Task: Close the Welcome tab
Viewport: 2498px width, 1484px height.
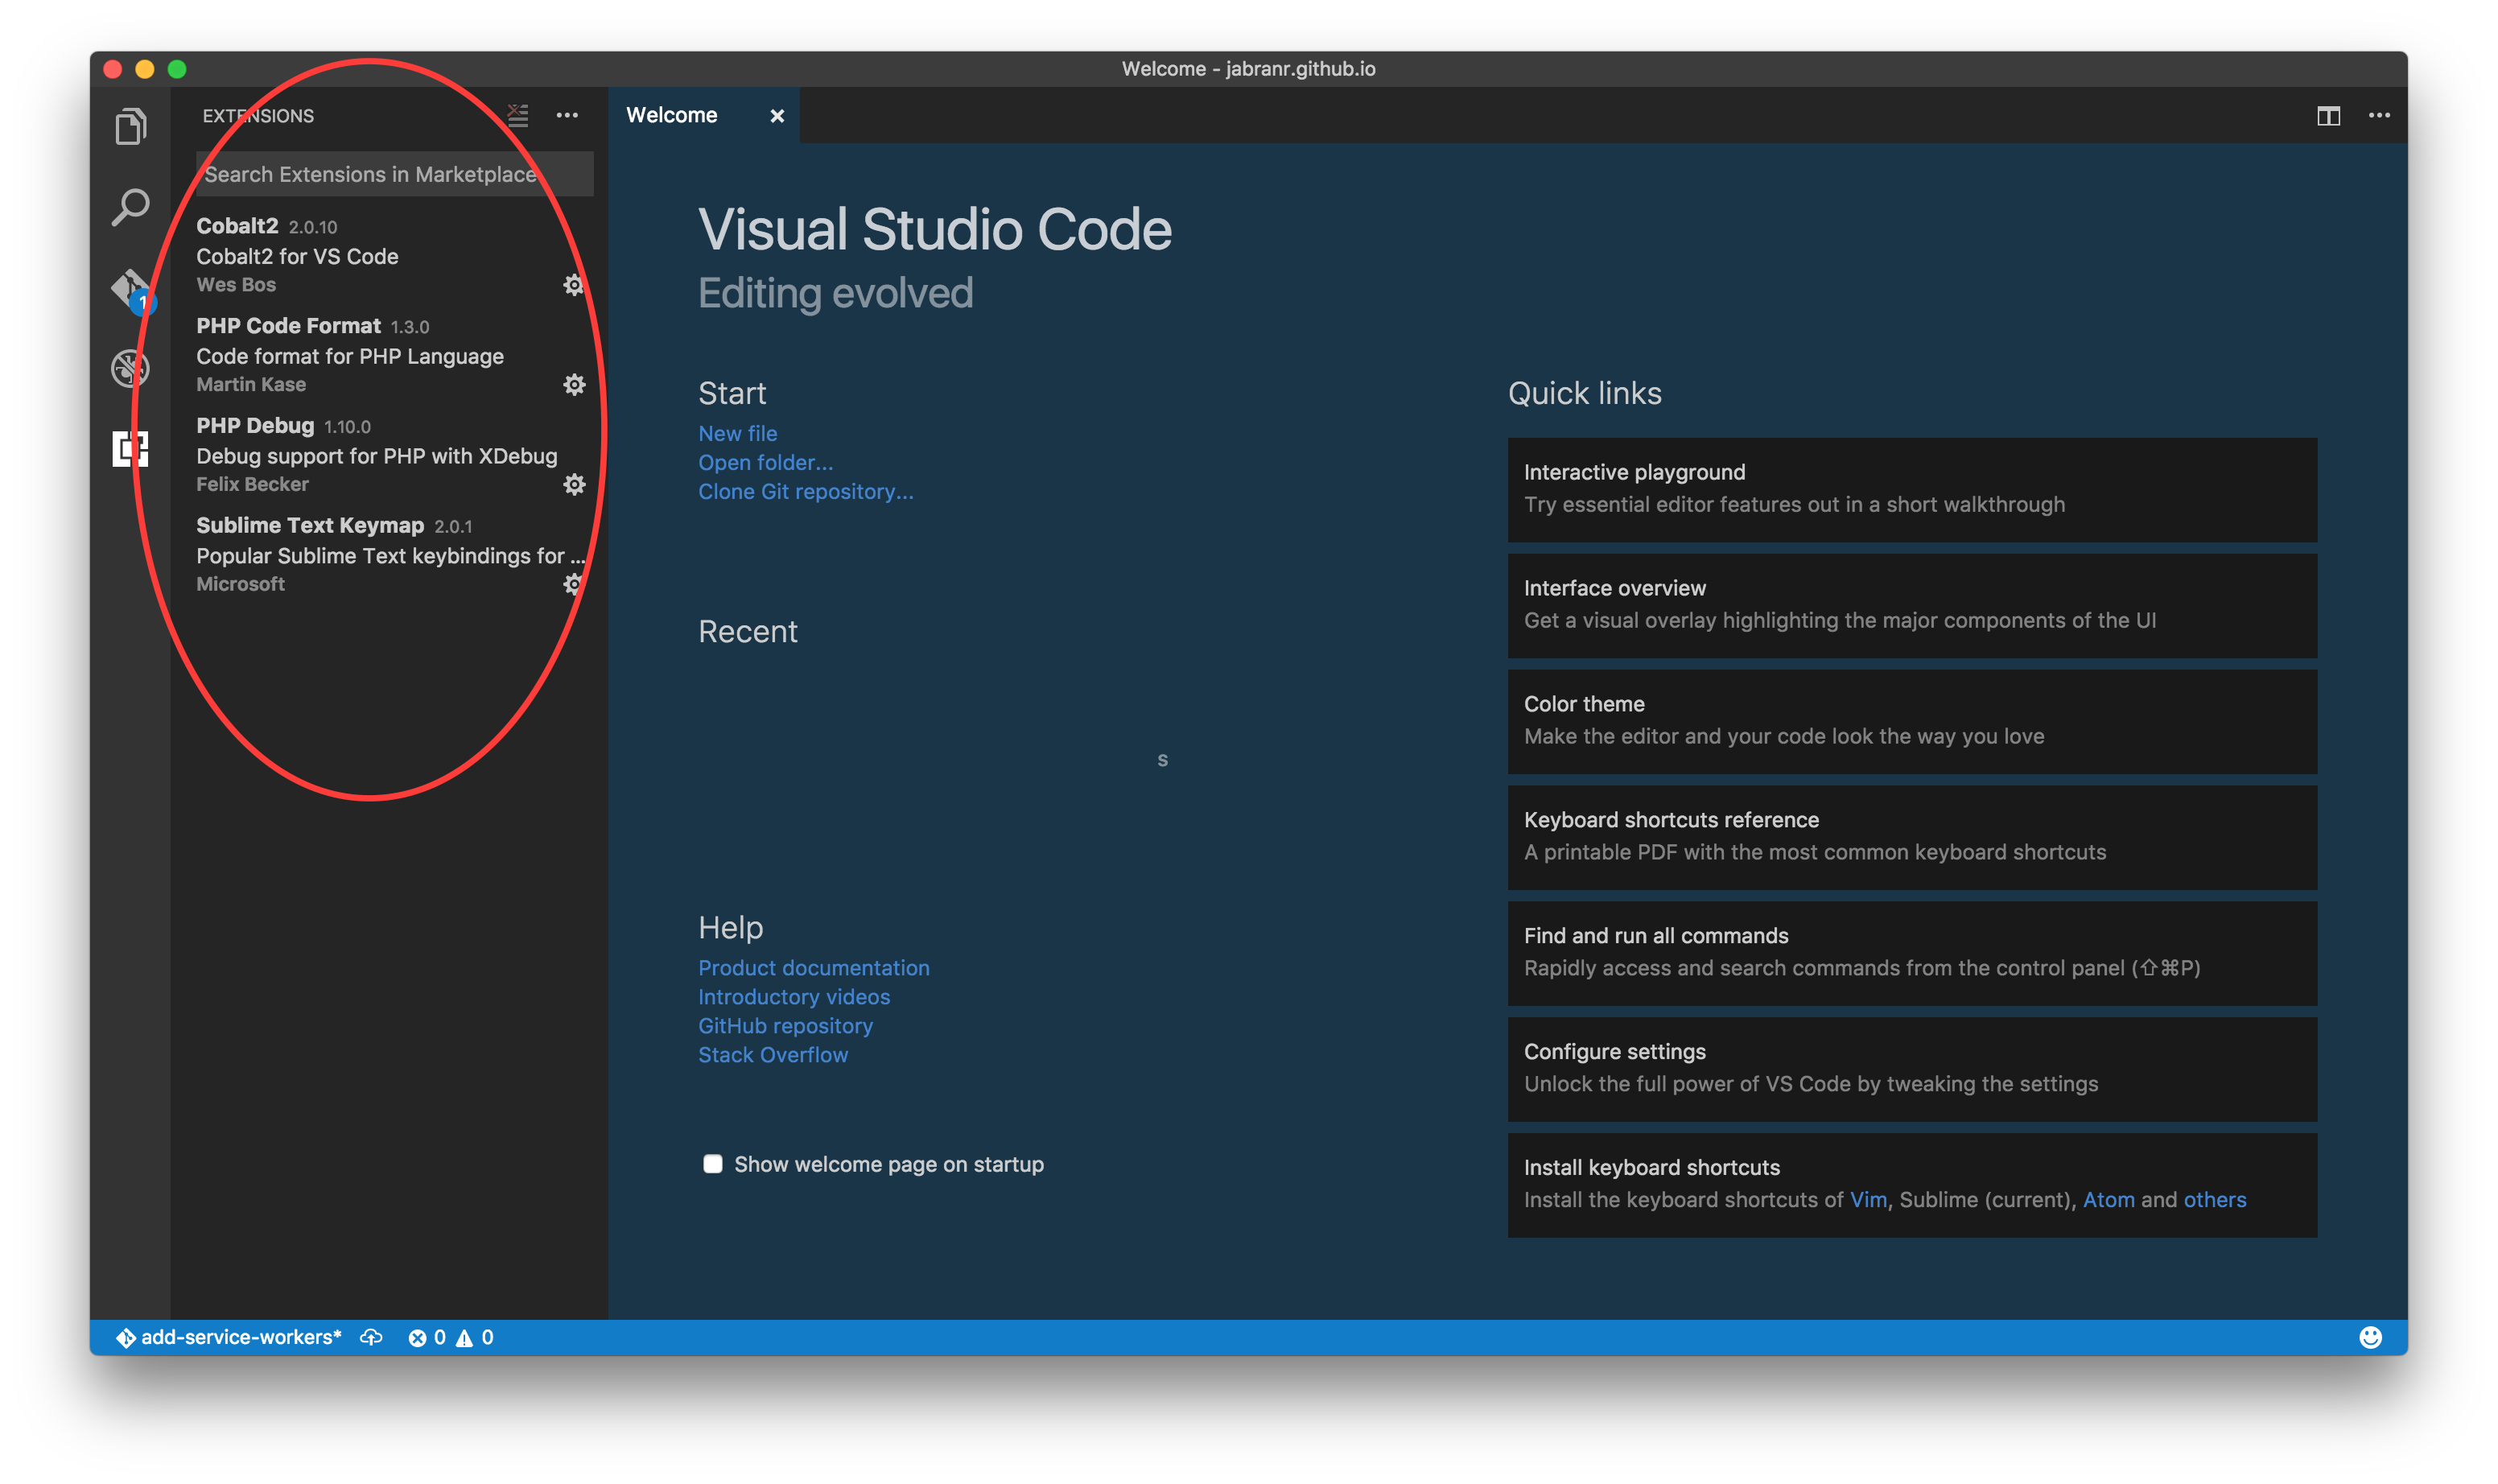Action: tap(777, 116)
